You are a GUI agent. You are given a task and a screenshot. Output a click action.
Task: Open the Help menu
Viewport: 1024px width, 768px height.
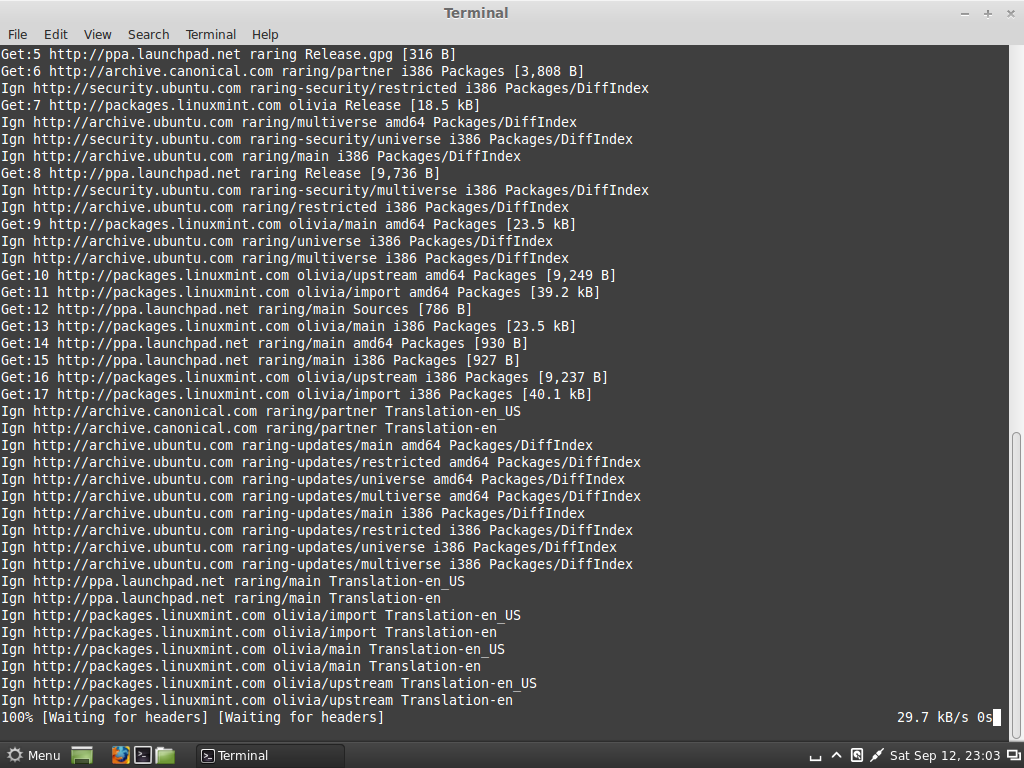pos(264,35)
